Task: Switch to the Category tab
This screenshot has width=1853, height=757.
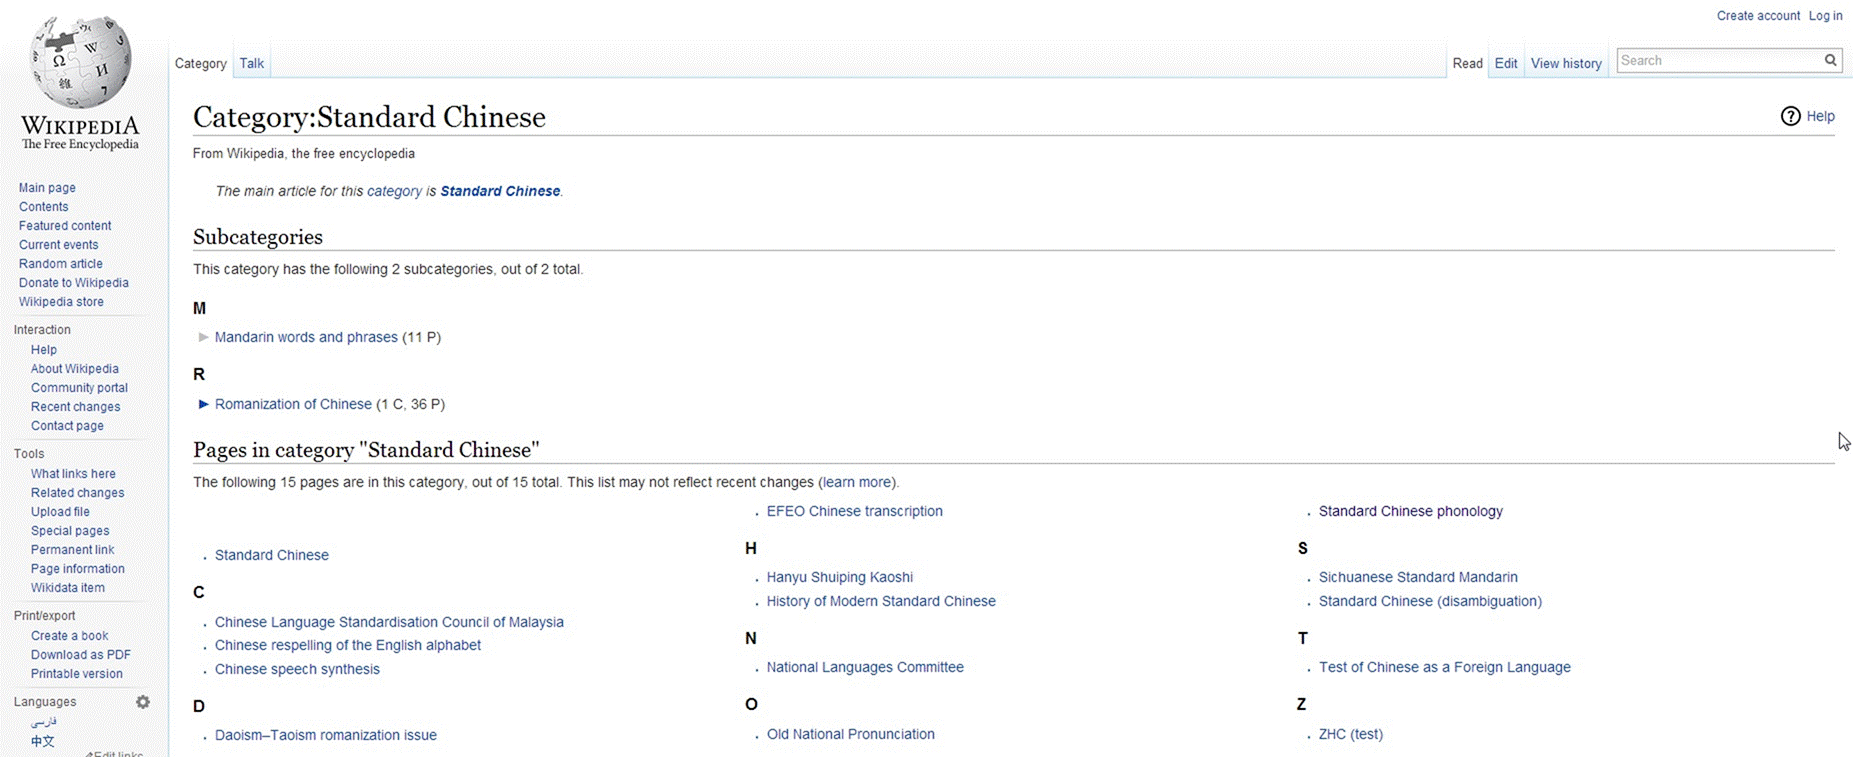Action: 201,63
